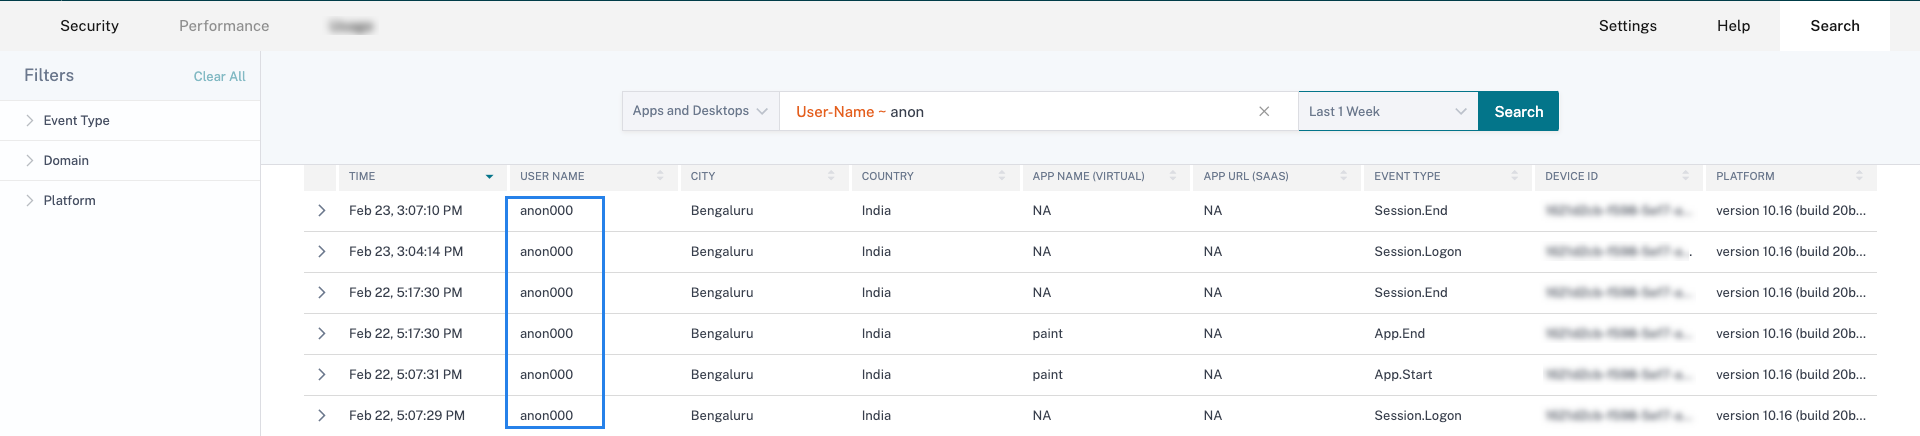Switch to the Security tab
Viewport: 1920px width, 436px height.
89,26
